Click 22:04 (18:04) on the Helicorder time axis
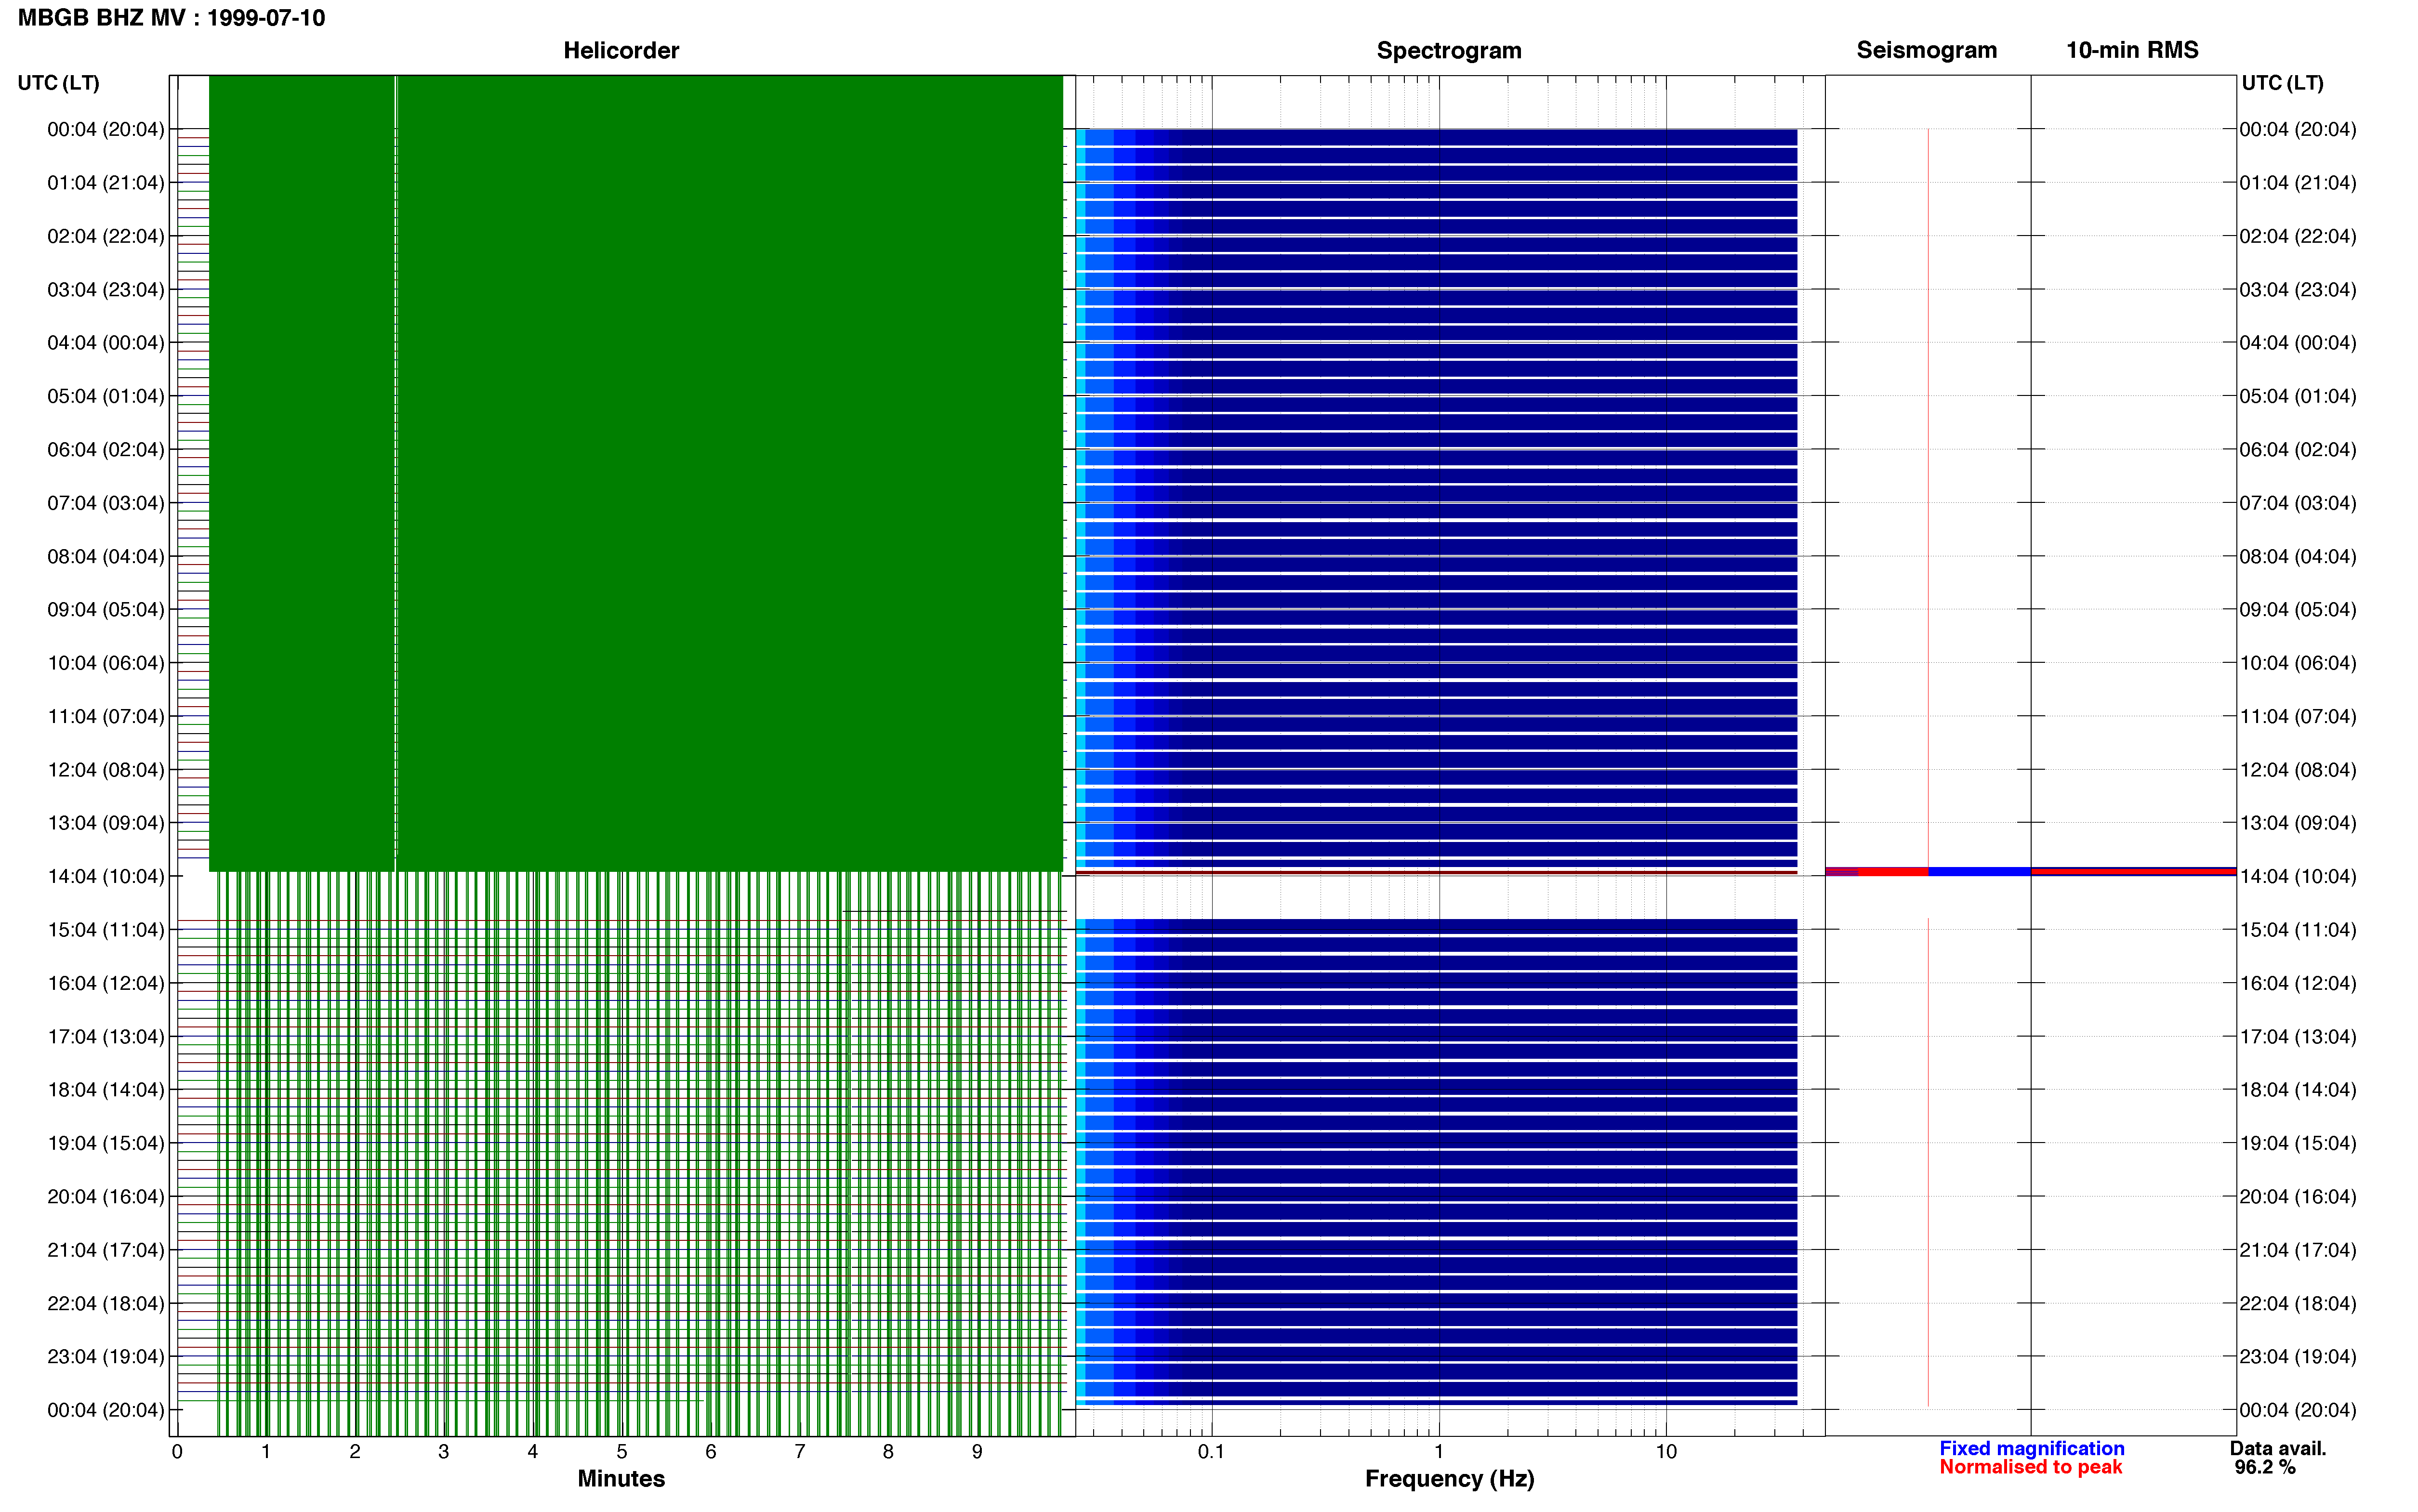 point(106,1303)
